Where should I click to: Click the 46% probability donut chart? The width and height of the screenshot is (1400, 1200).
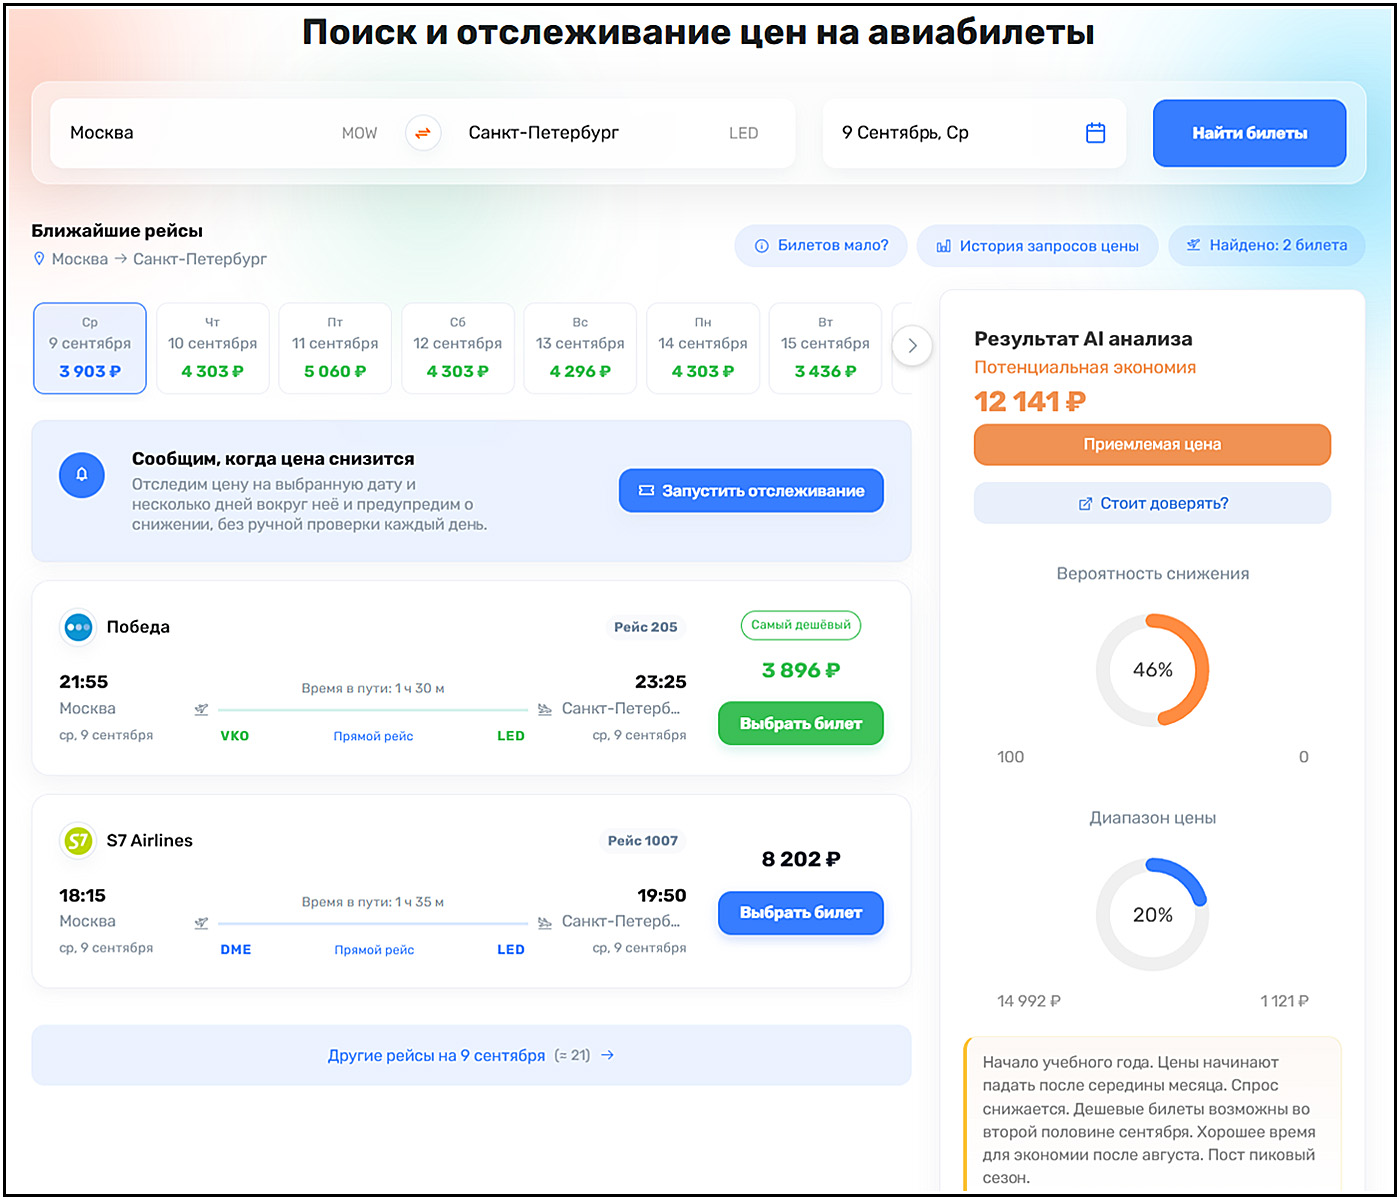pyautogui.click(x=1152, y=670)
